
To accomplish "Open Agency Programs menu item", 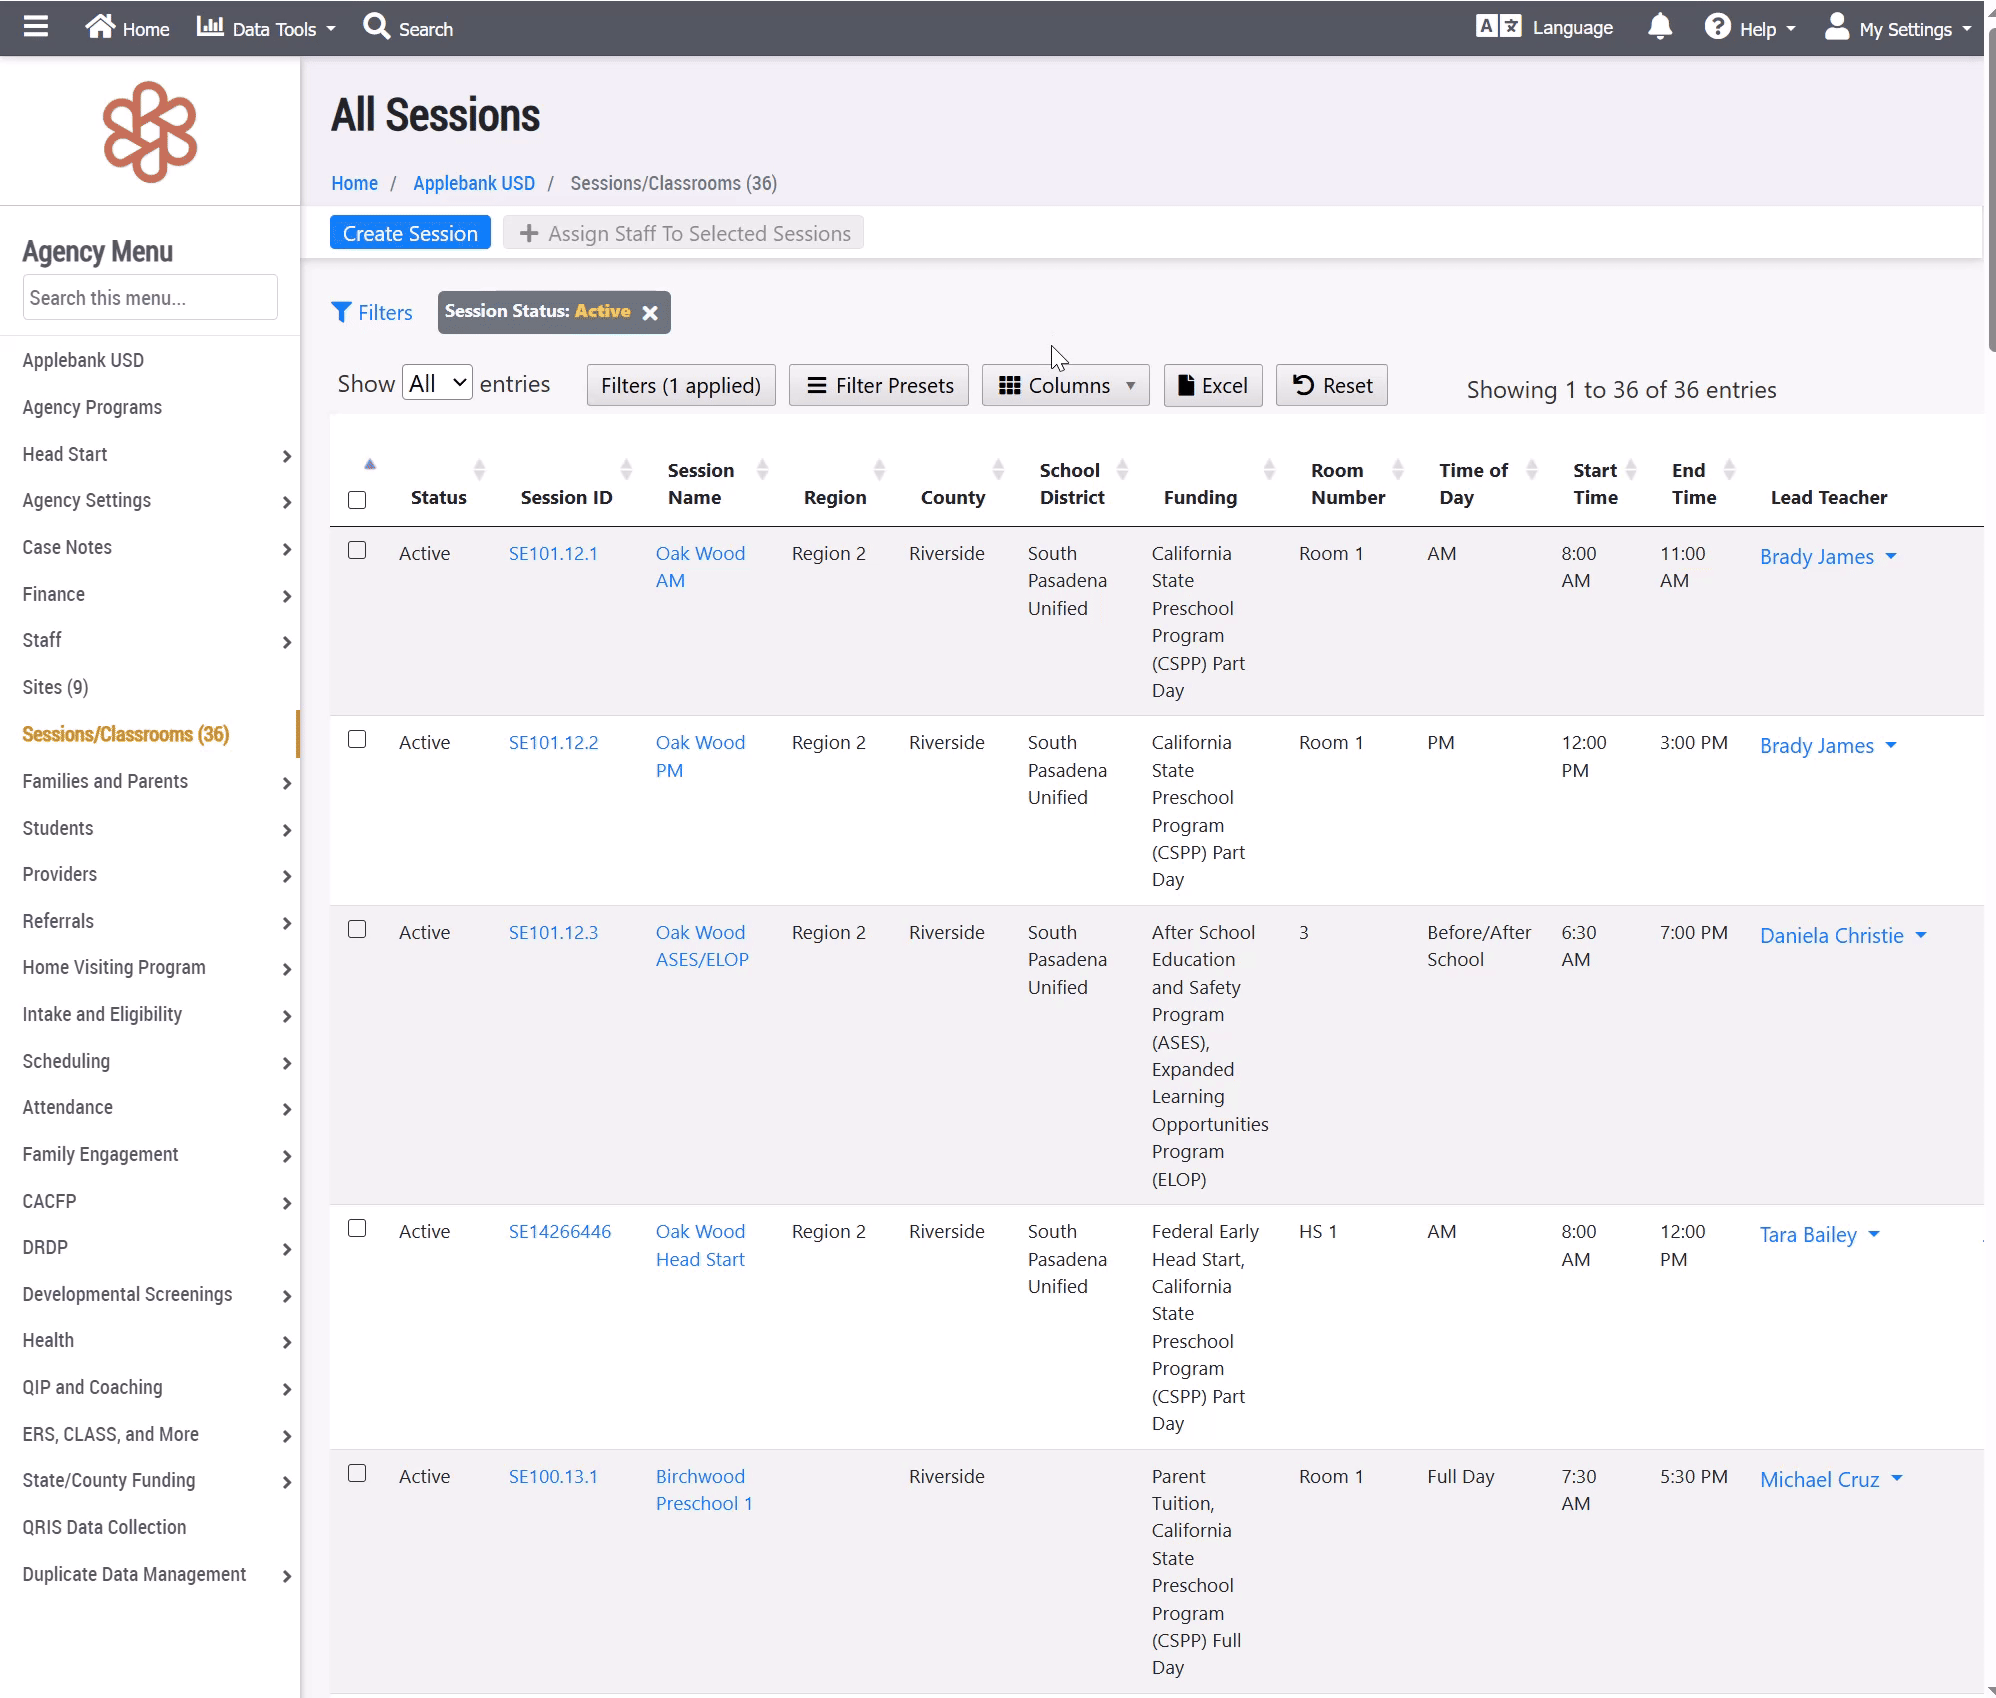I will coord(92,408).
